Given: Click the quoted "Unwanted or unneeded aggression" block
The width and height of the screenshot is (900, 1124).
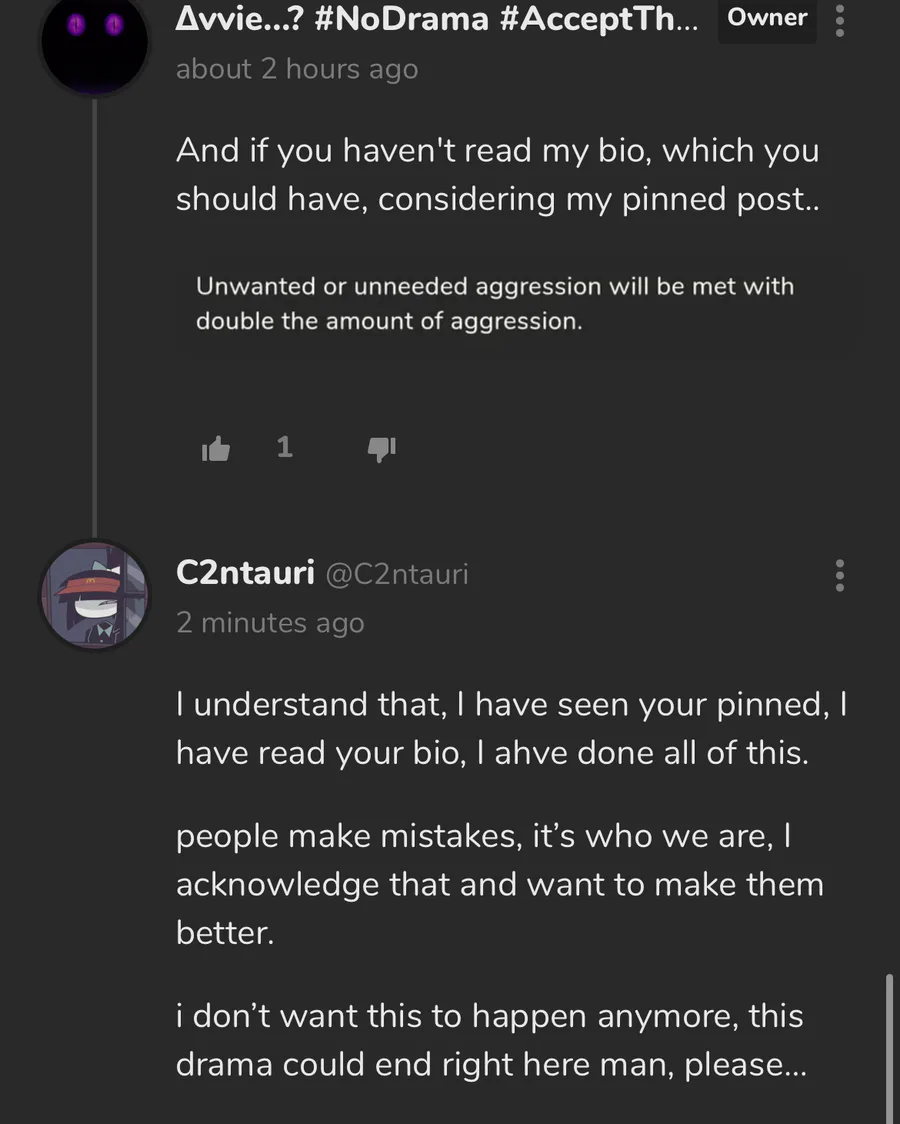Looking at the screenshot, I should point(494,304).
